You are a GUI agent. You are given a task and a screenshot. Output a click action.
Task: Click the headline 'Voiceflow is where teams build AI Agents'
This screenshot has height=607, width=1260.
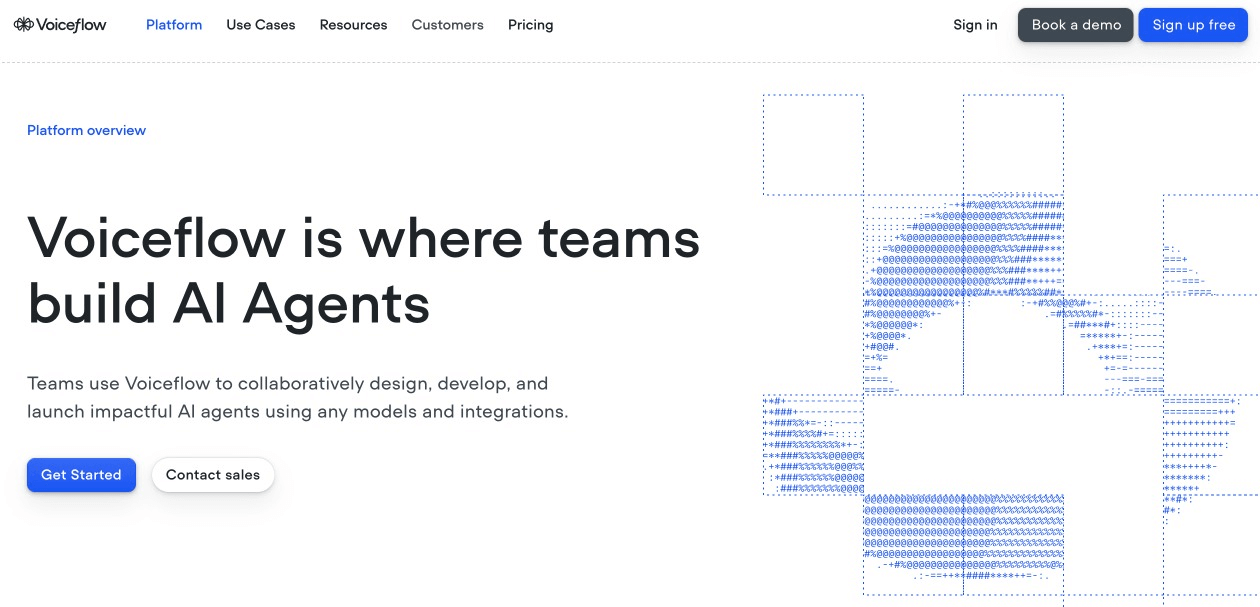tap(364, 270)
